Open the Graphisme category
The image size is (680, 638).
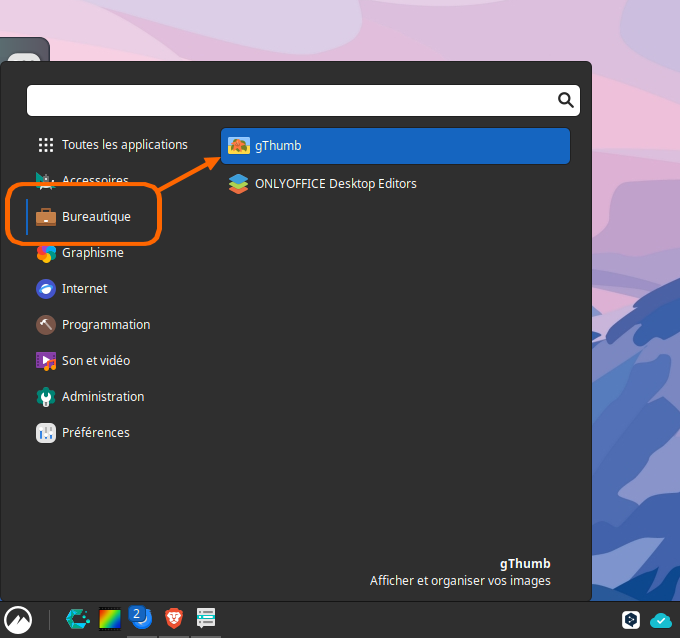(x=92, y=253)
